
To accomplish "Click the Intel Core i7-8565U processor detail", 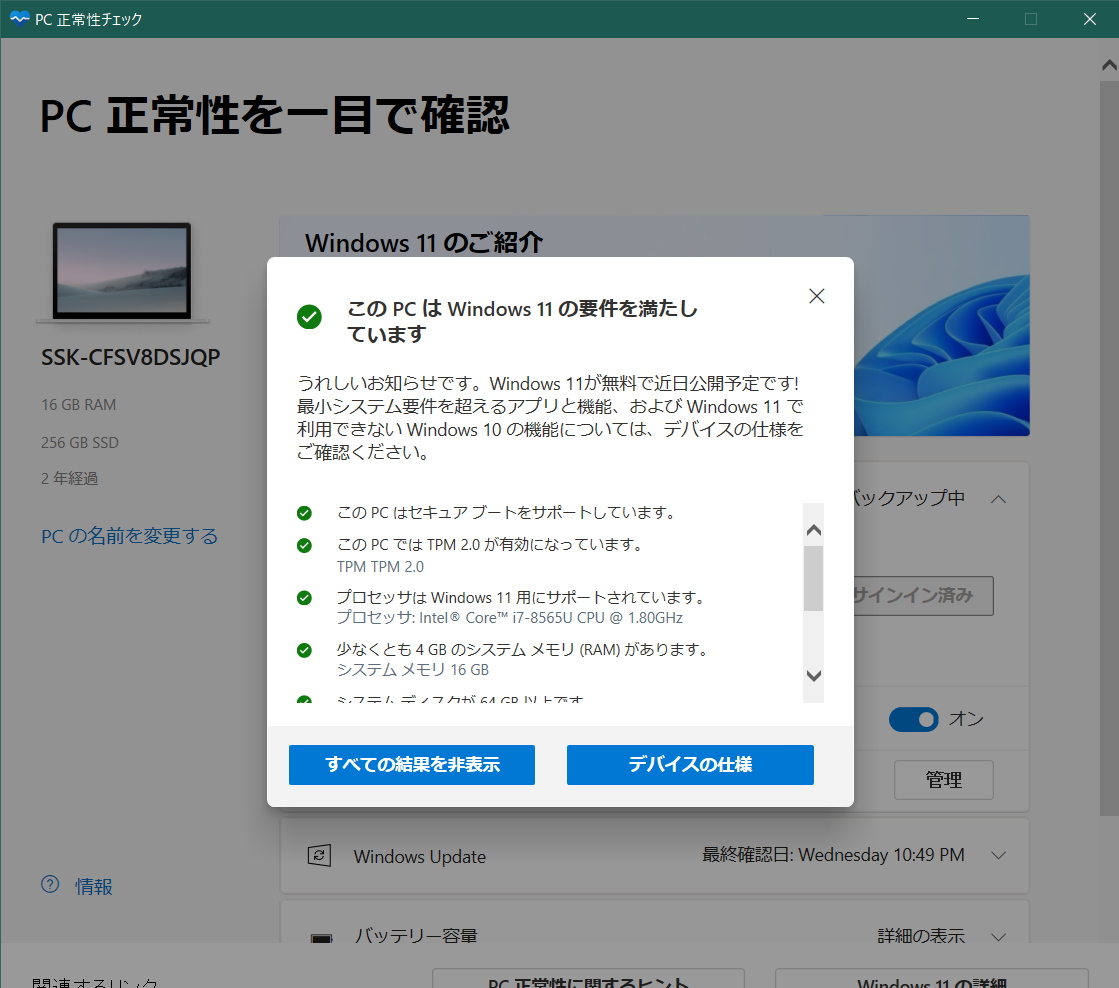I will pyautogui.click(x=510, y=618).
